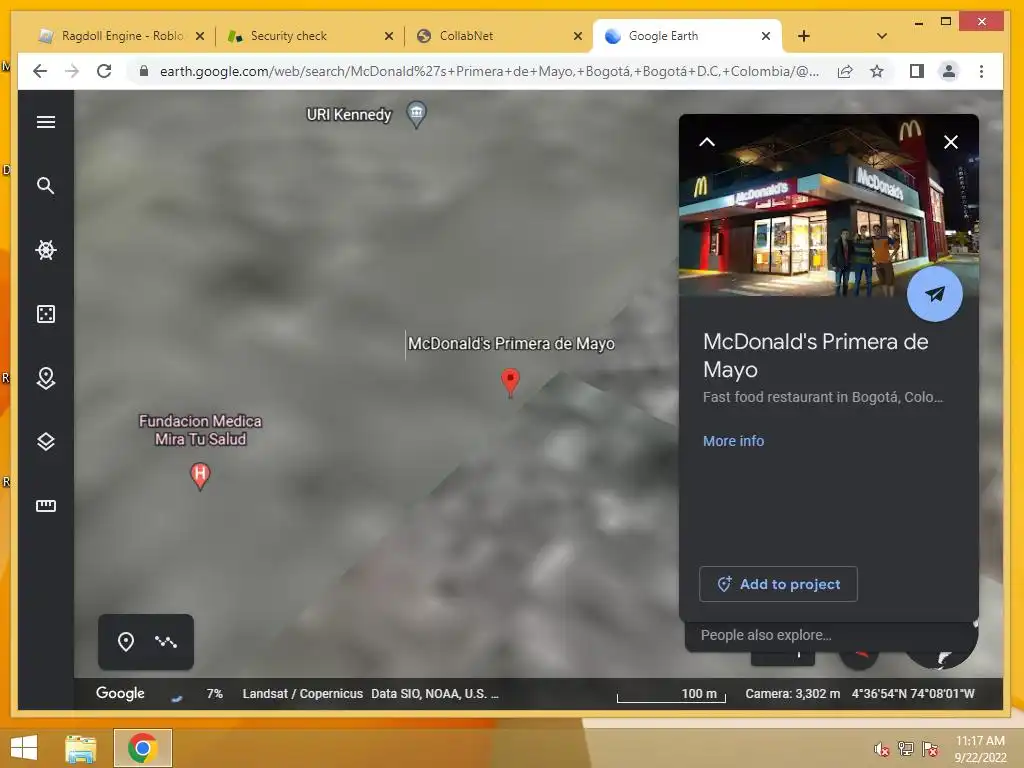Click Fundacion Medica hospital marker

pos(200,475)
